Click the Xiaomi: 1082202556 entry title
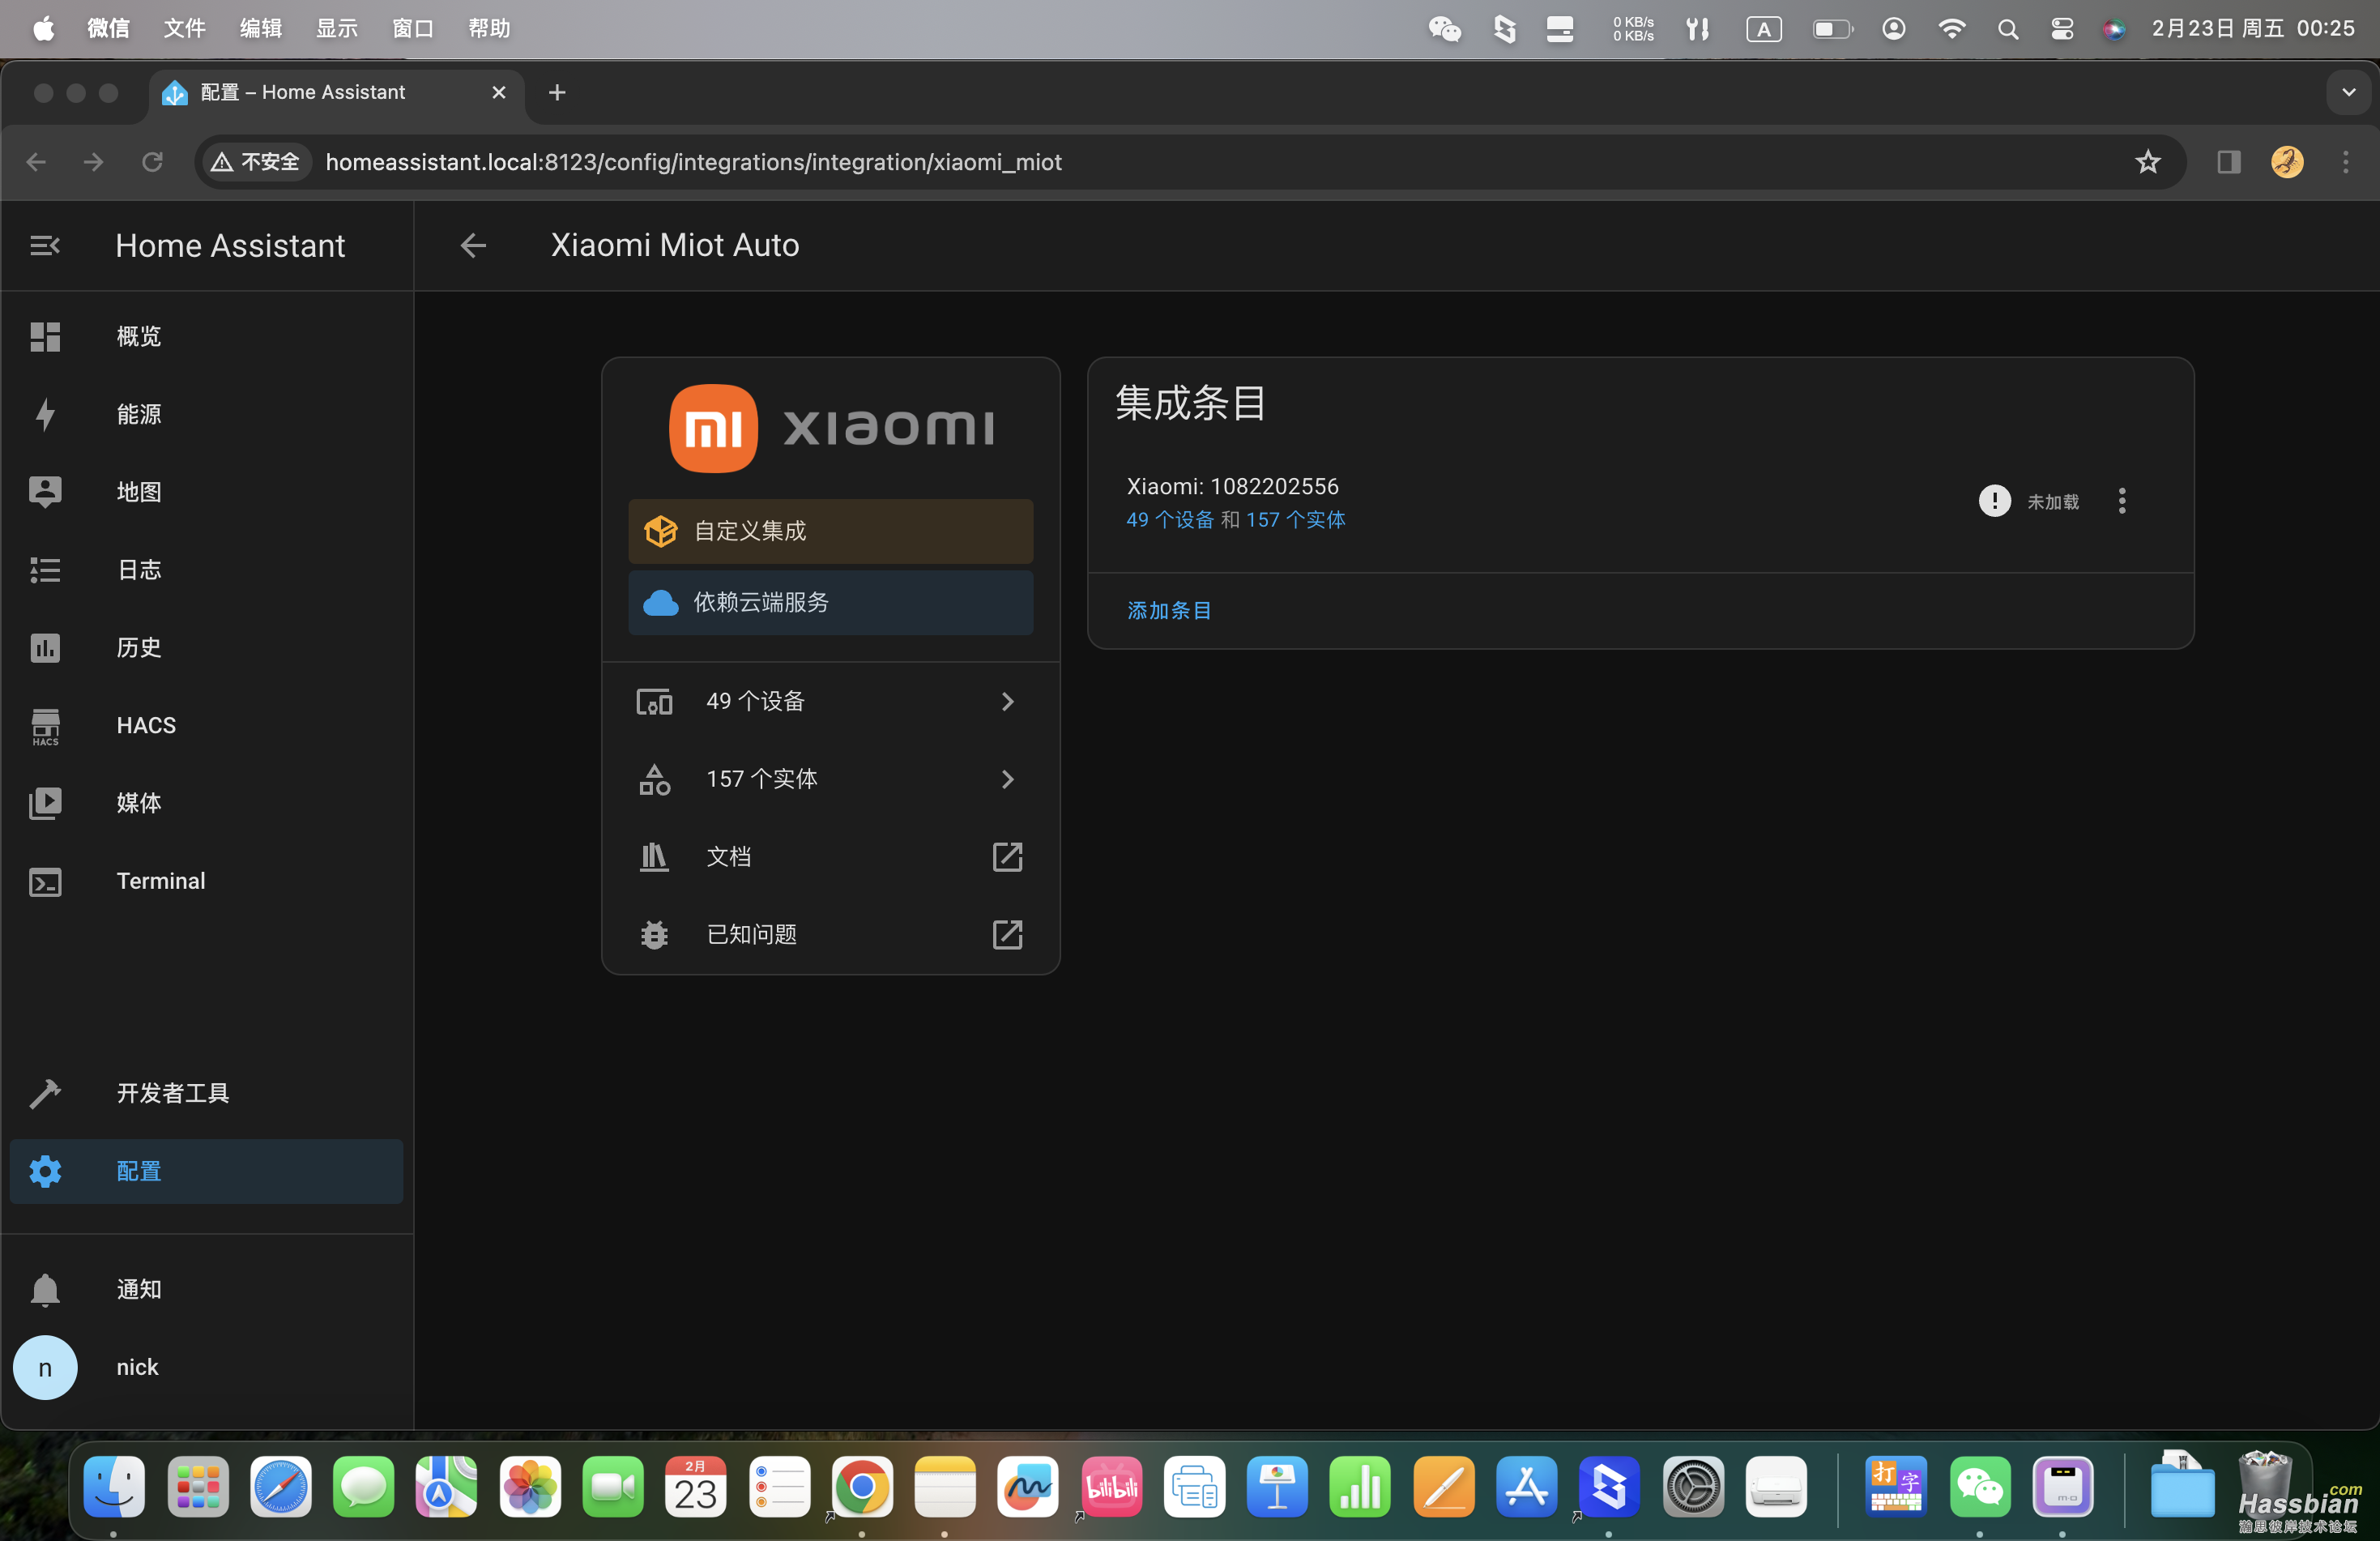 pyautogui.click(x=1232, y=486)
